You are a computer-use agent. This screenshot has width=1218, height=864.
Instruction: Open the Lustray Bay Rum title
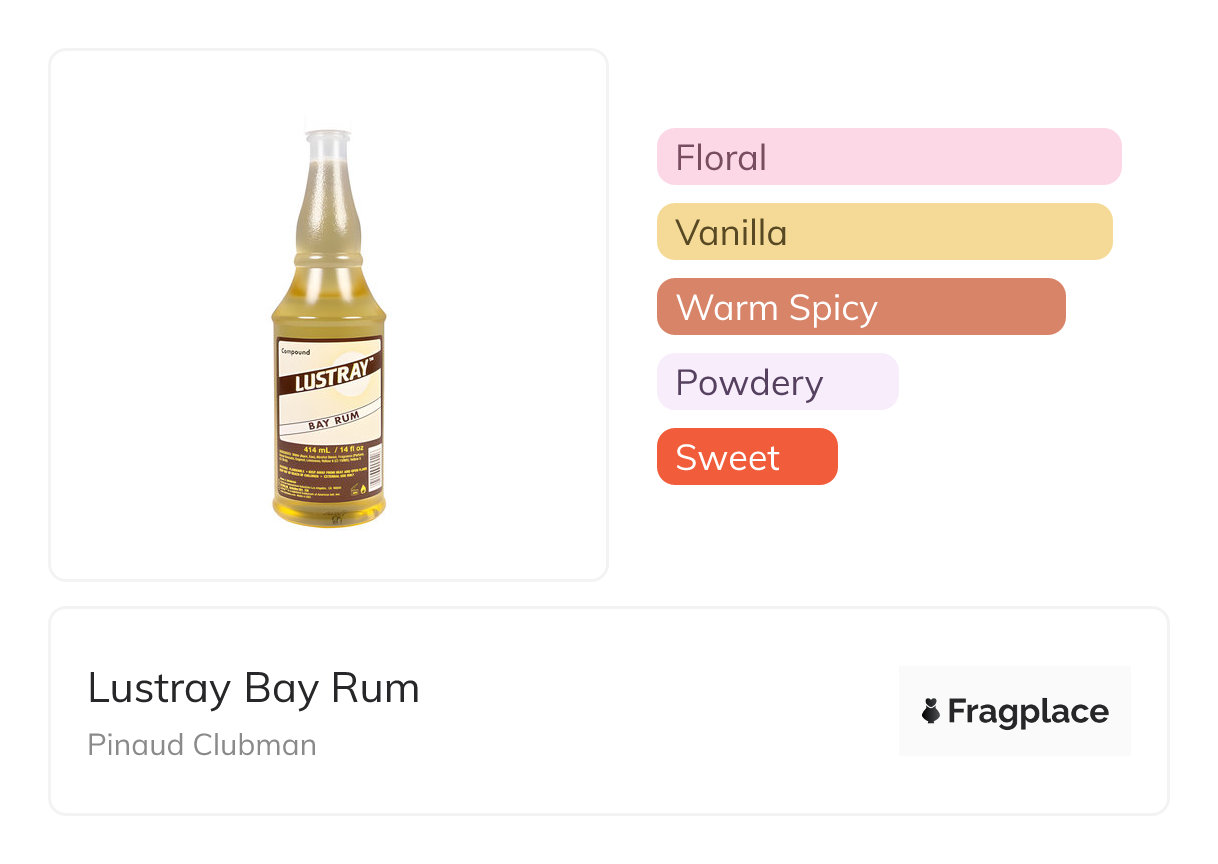[253, 688]
